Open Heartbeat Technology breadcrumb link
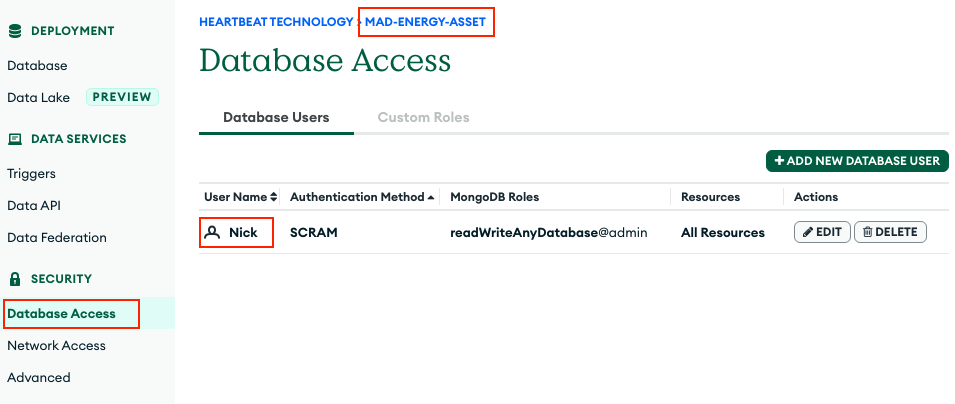This screenshot has height=404, width=955. 276,21
